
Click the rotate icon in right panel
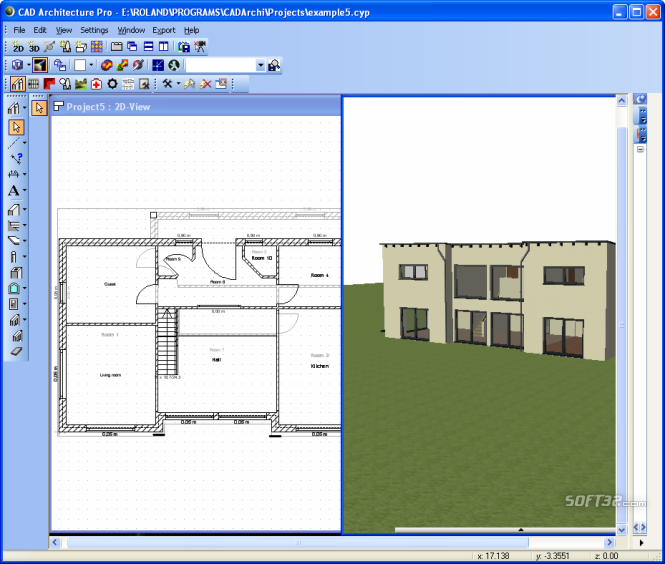640,99
